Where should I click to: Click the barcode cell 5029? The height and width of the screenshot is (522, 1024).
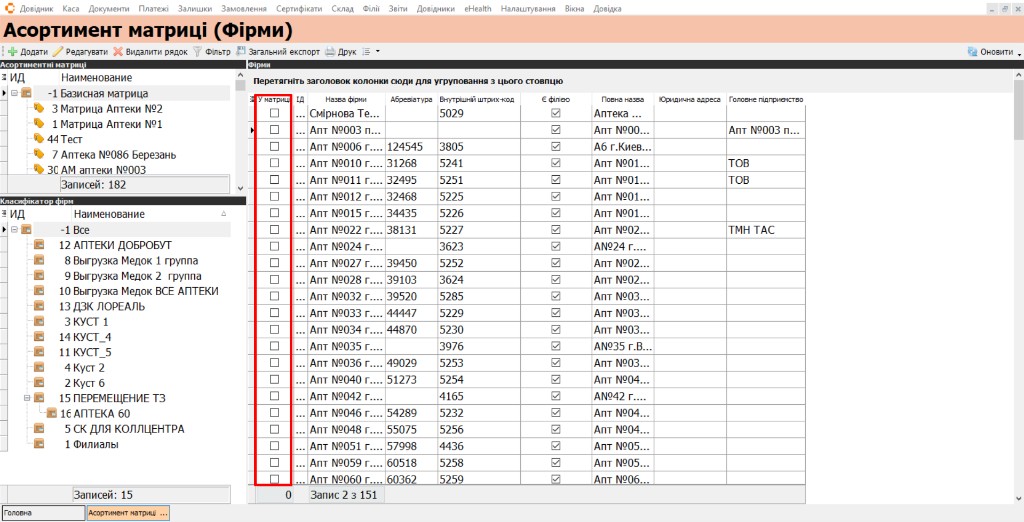(479, 113)
